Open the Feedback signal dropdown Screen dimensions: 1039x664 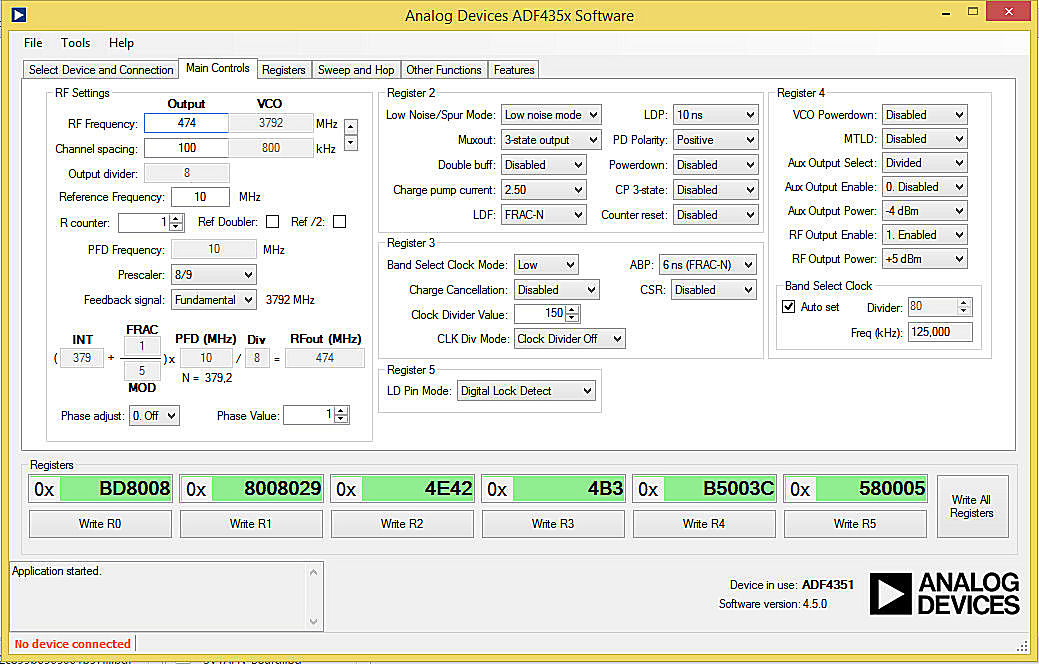pos(213,300)
